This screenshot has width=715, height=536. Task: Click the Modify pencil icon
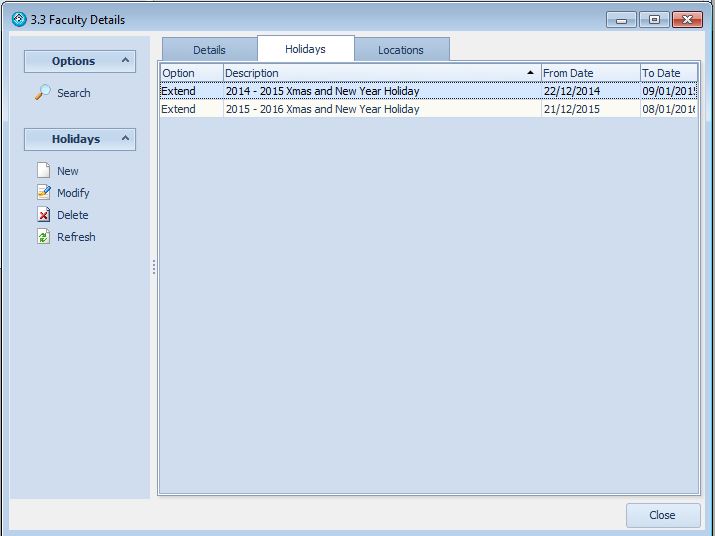[x=43, y=193]
